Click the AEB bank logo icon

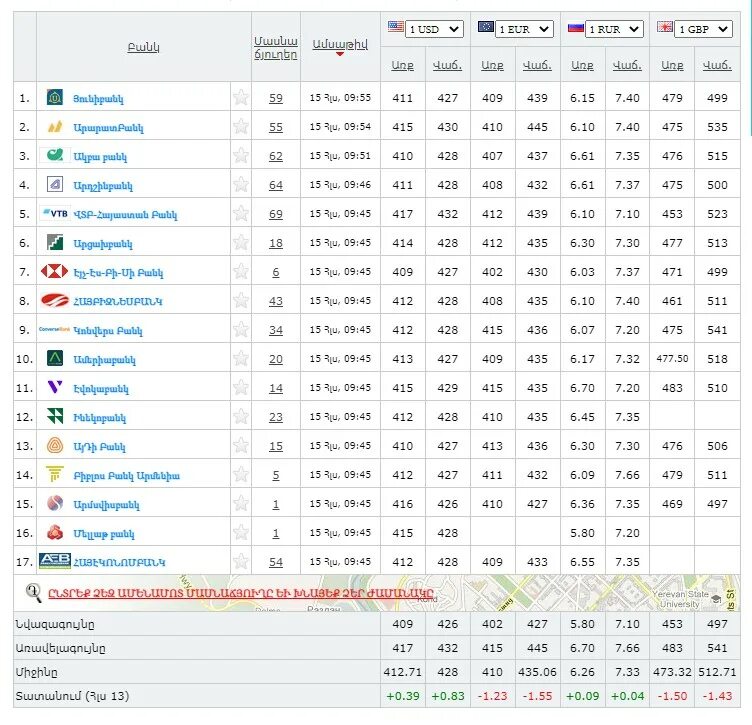(55, 561)
